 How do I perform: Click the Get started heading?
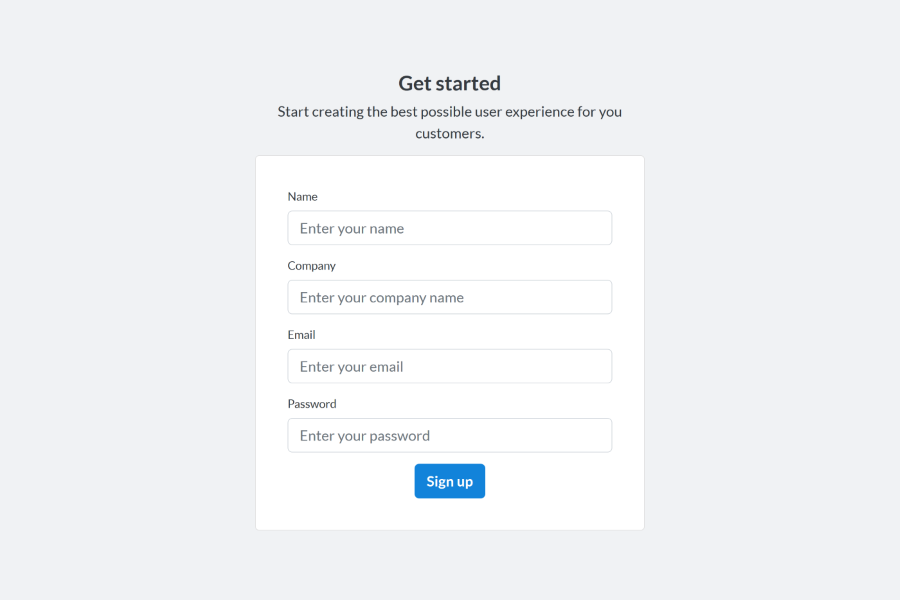(449, 83)
